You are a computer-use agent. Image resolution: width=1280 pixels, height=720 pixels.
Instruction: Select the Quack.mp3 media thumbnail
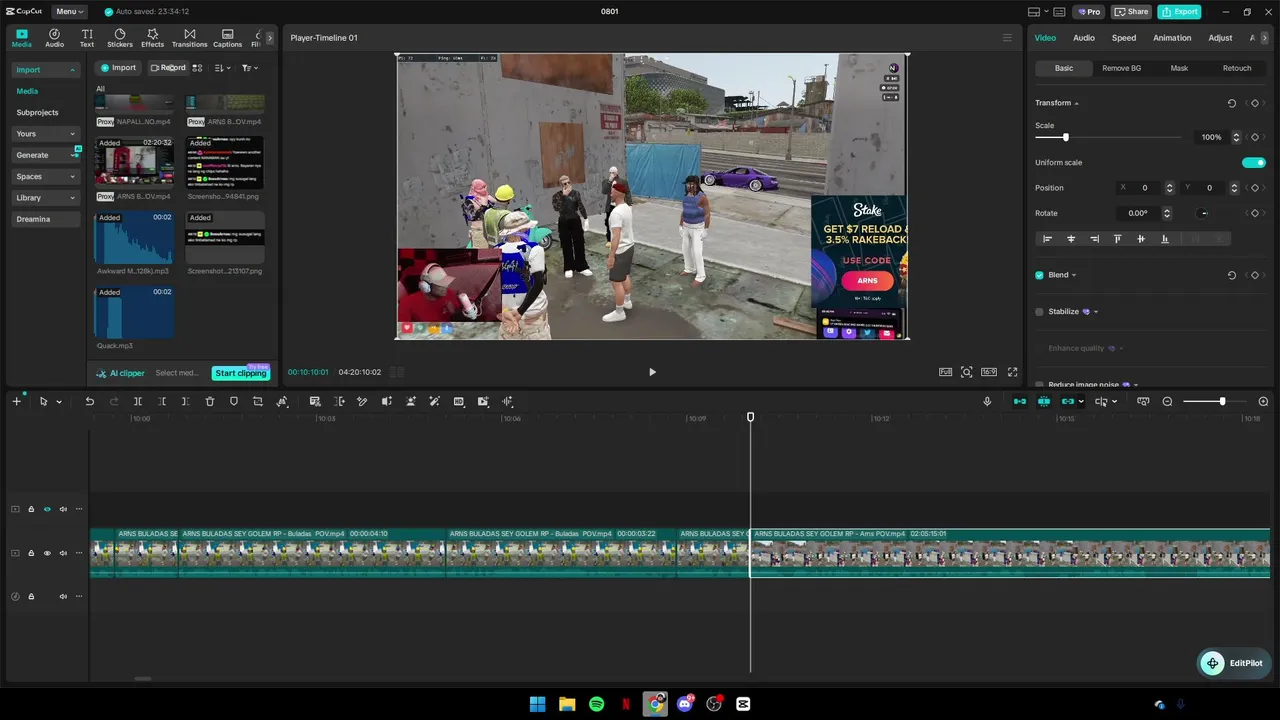134,312
